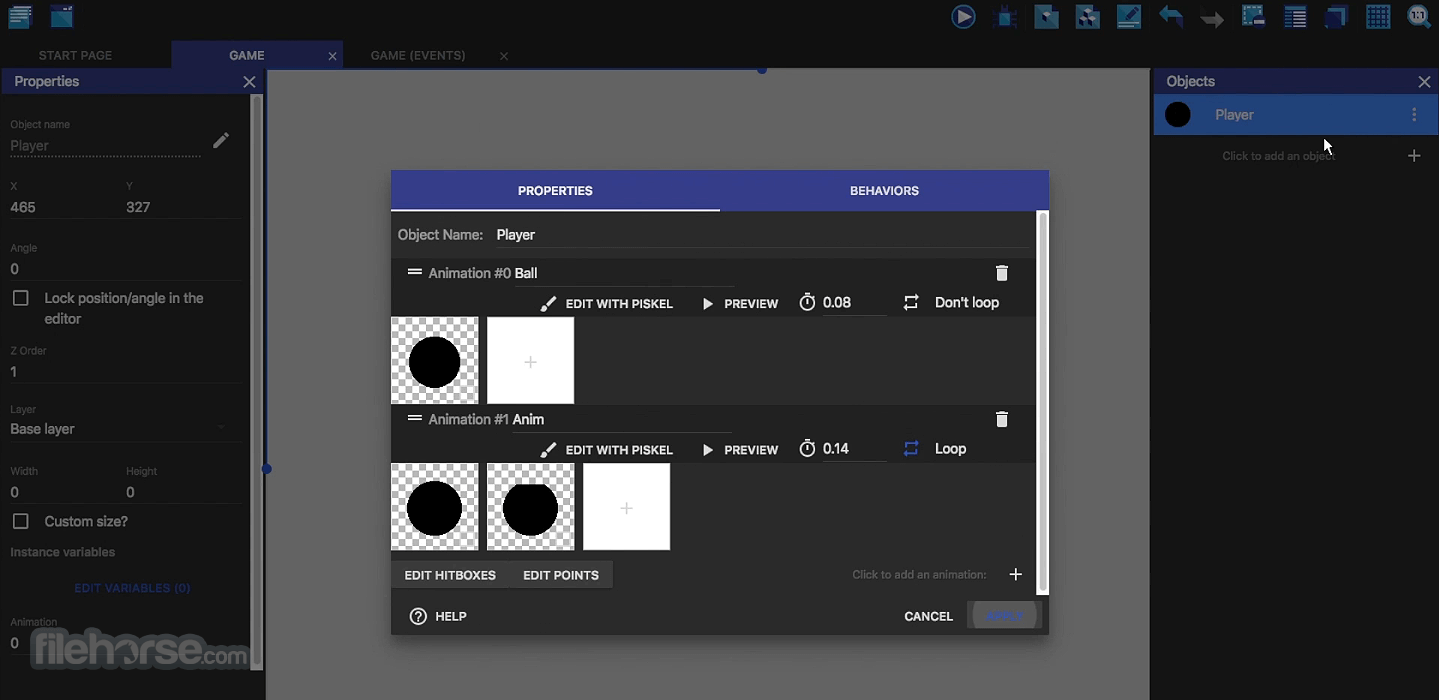Screen dimensions: 1439x700
Task: Click the Angle field
Action: tap(126, 269)
